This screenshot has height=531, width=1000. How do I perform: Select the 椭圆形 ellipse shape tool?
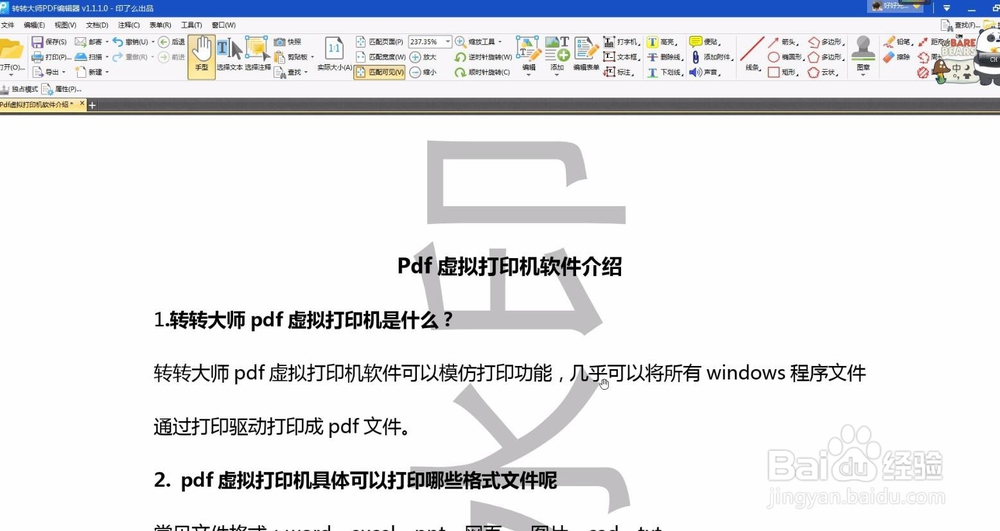(x=786, y=57)
